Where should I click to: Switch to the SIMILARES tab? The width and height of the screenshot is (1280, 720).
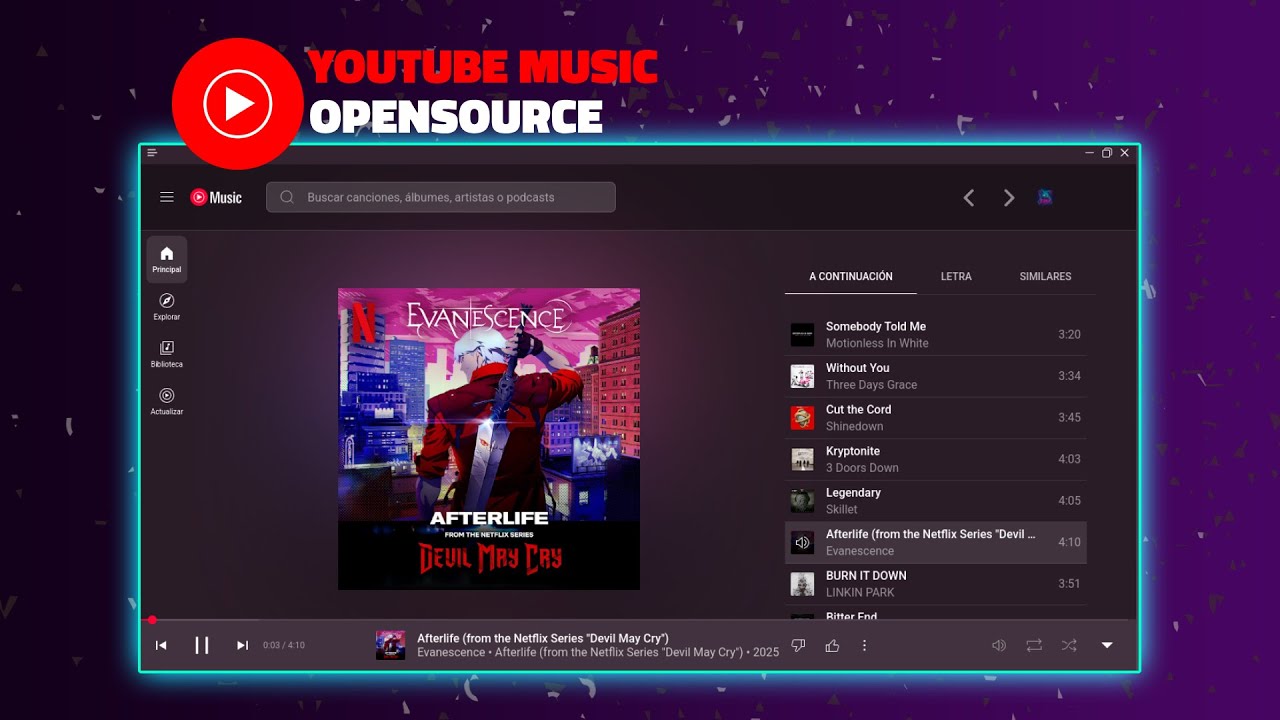pyautogui.click(x=1045, y=276)
